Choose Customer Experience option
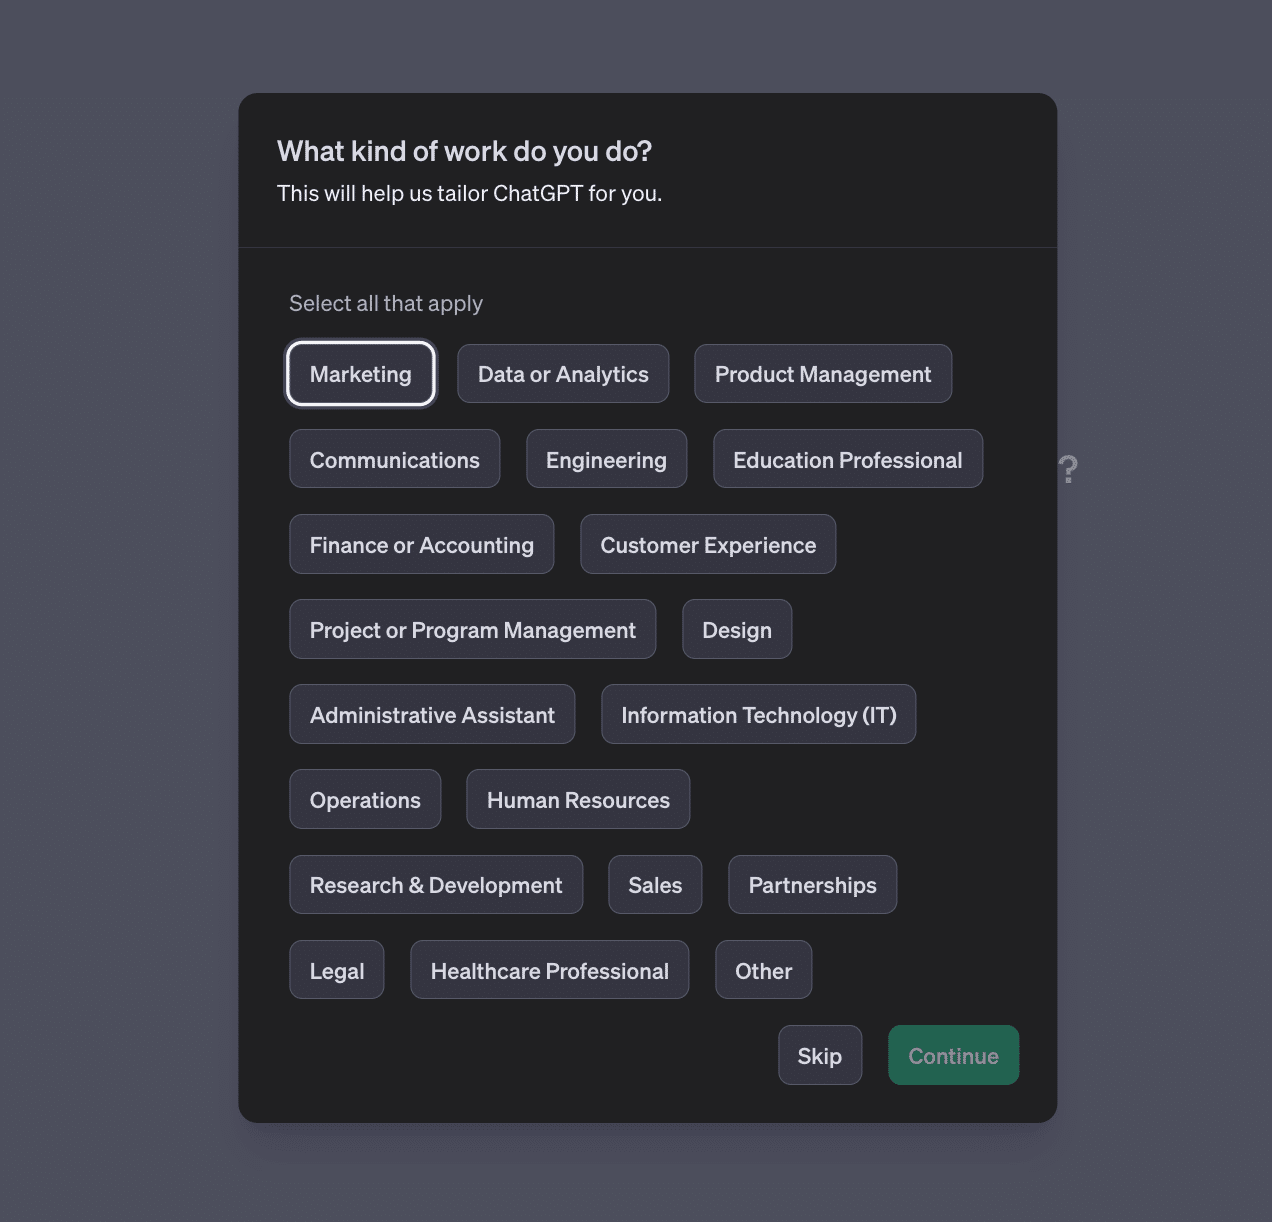1272x1222 pixels. (708, 545)
